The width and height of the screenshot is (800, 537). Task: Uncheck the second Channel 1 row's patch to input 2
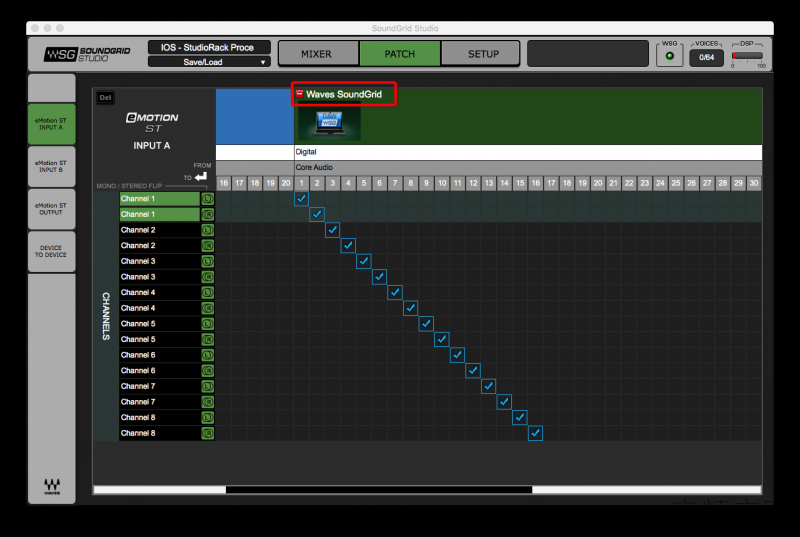(x=317, y=214)
